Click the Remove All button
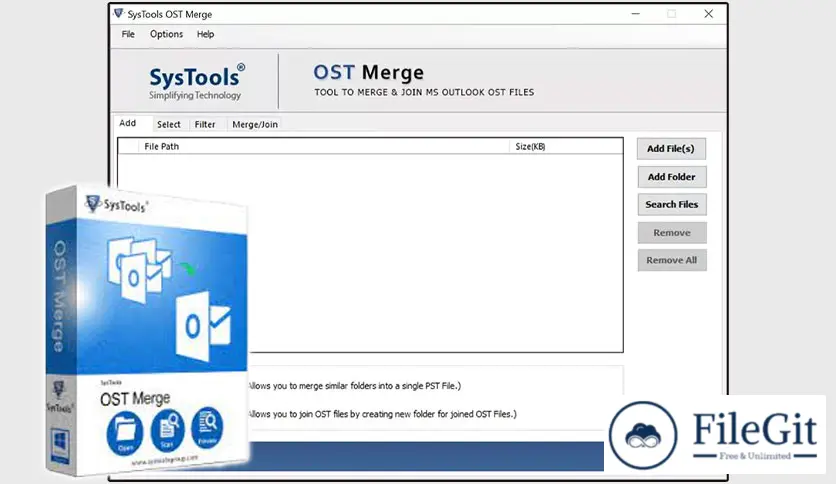The image size is (836, 484). (x=672, y=261)
